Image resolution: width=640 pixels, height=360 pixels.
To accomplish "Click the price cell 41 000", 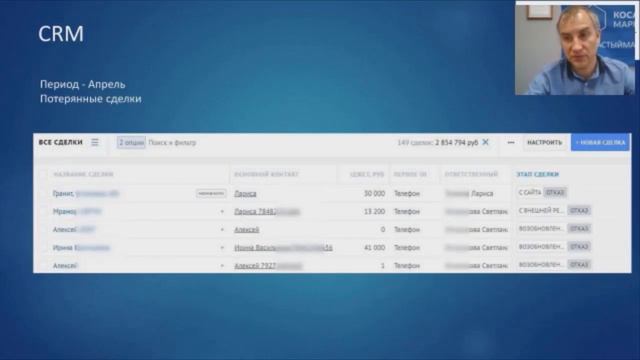I will pyautogui.click(x=374, y=248).
